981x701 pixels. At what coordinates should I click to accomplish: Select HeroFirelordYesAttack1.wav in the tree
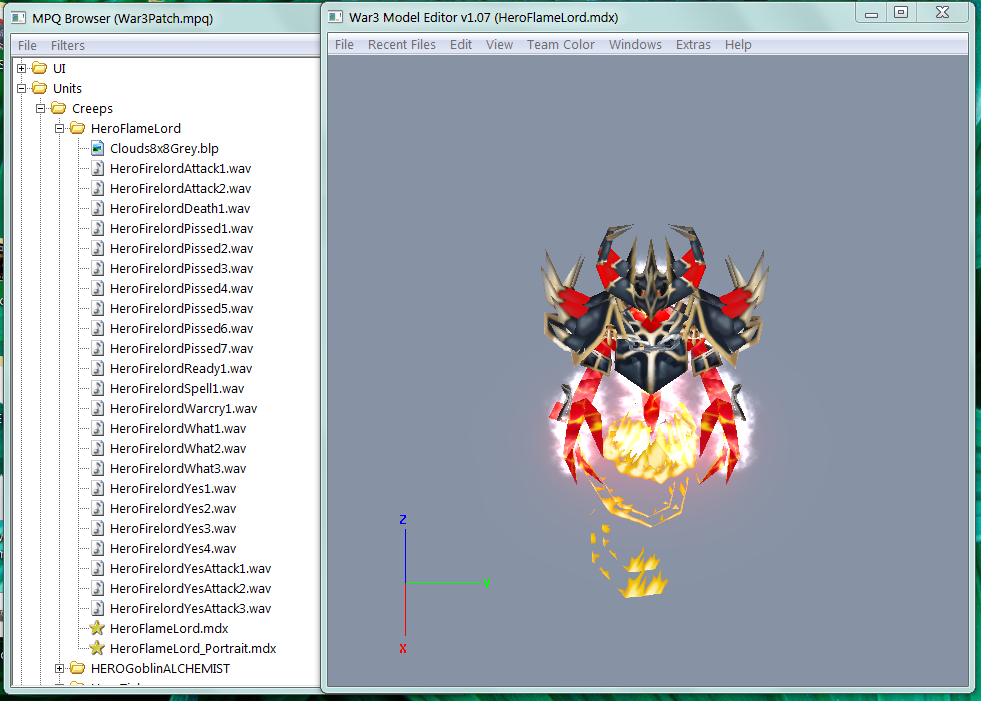pyautogui.click(x=190, y=569)
